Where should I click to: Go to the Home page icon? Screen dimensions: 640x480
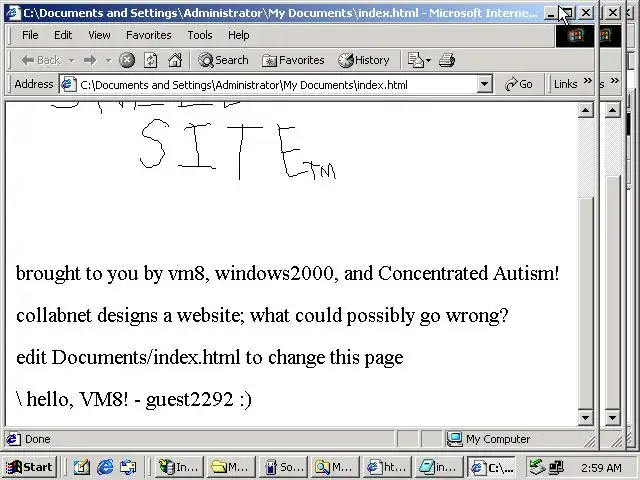[x=175, y=60]
